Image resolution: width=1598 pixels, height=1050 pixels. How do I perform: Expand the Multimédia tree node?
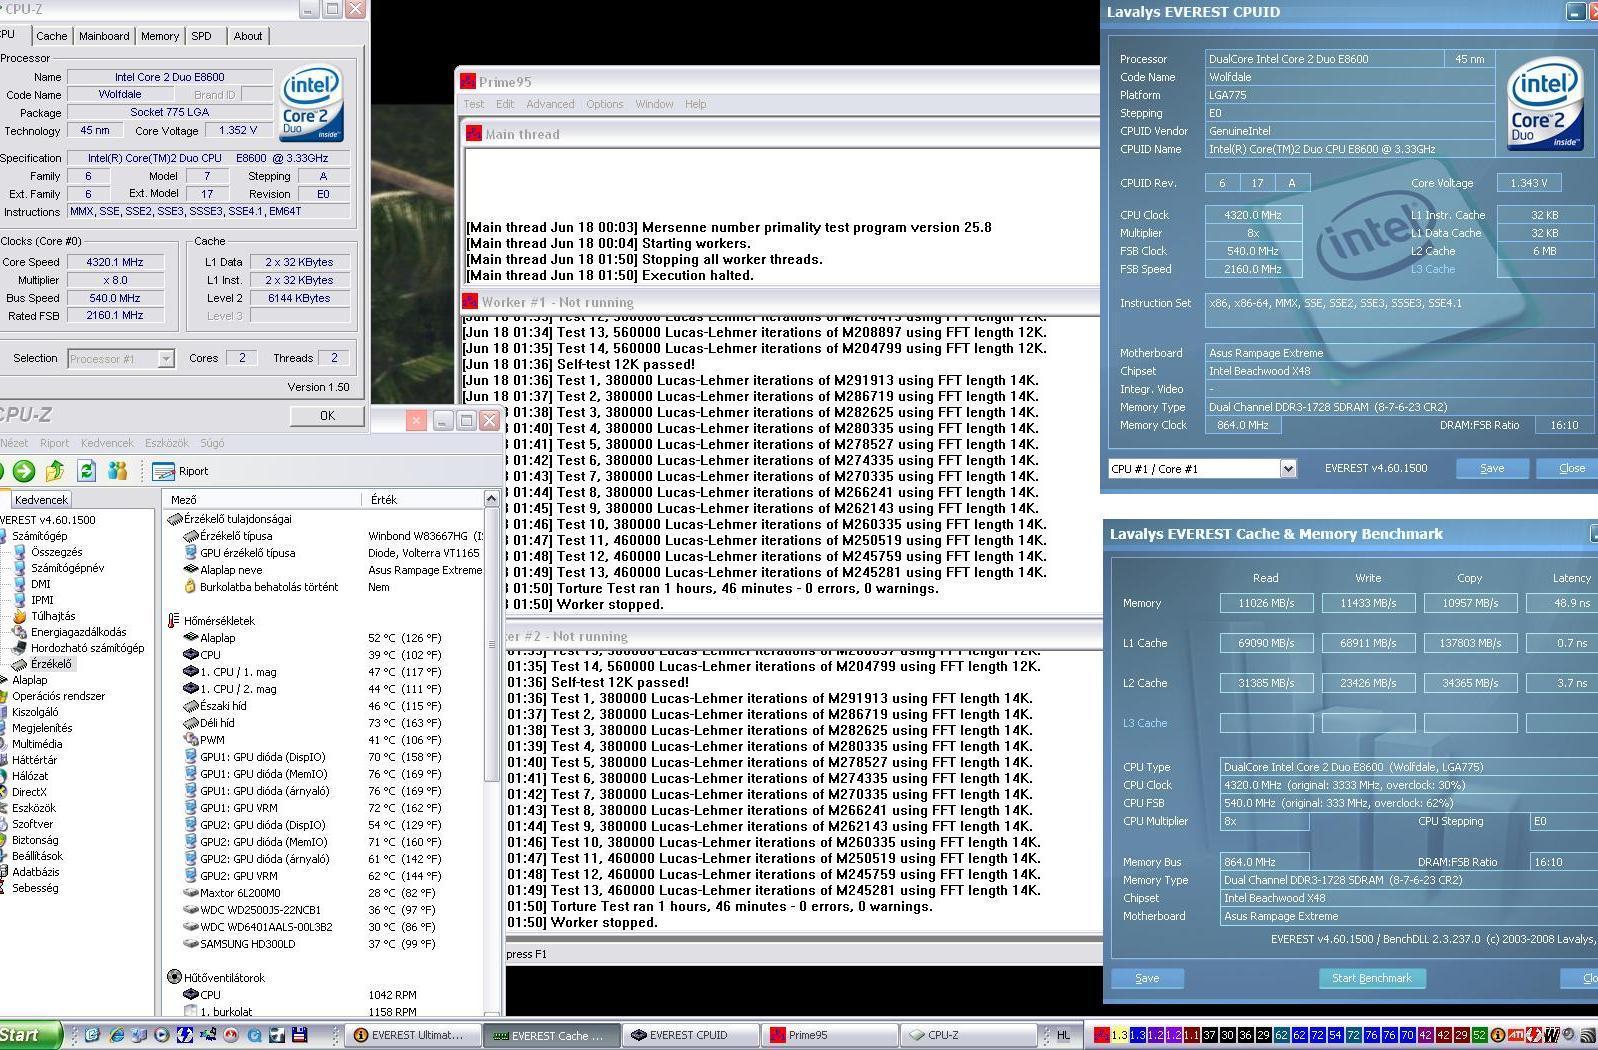click(x=37, y=744)
